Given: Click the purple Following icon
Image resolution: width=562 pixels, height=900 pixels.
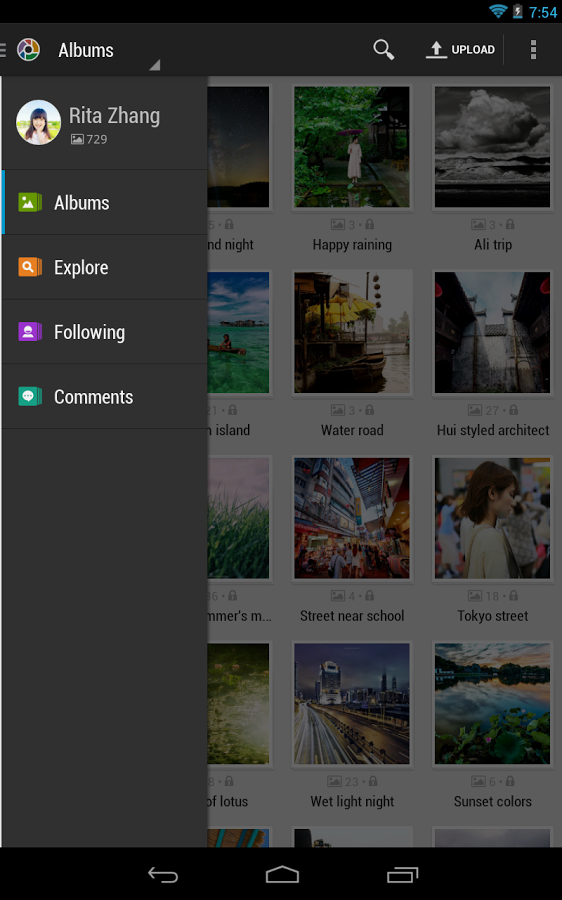Looking at the screenshot, I should [30, 332].
